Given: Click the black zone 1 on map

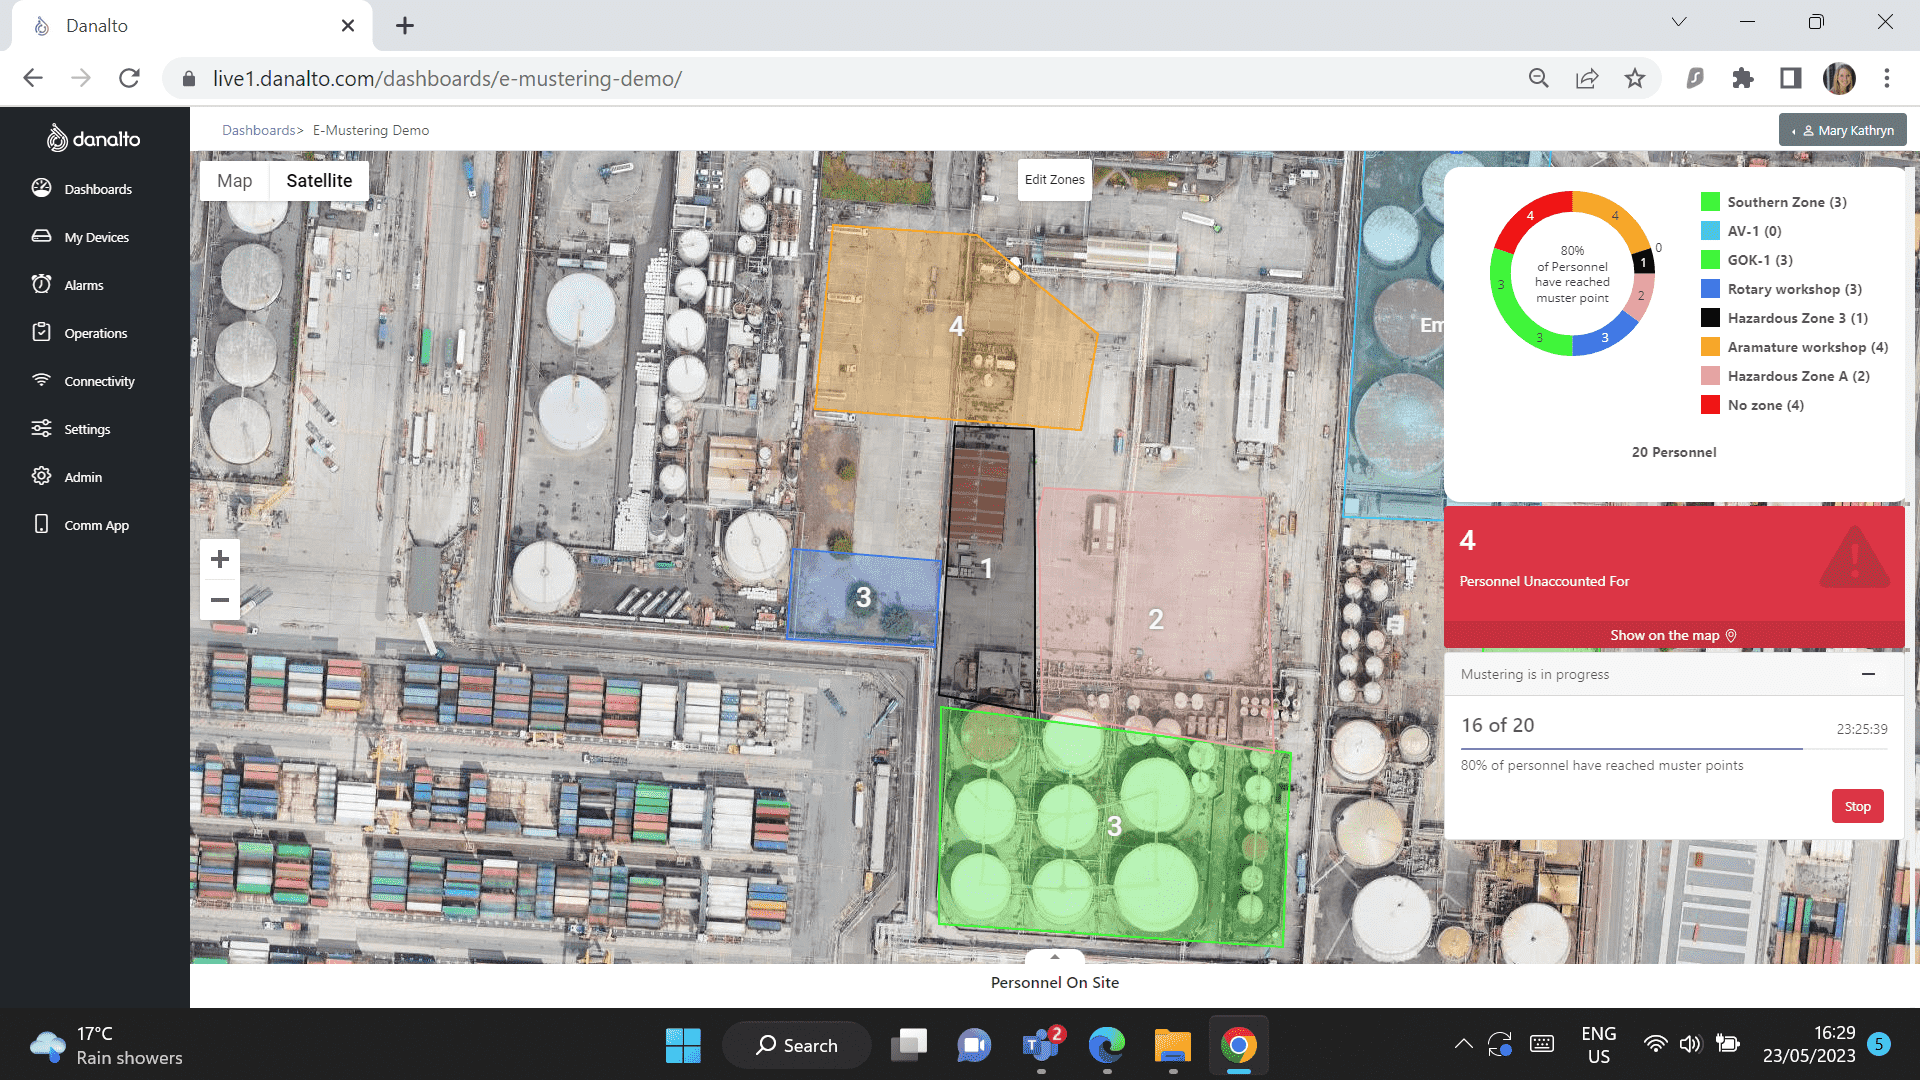Looking at the screenshot, I should pos(987,568).
